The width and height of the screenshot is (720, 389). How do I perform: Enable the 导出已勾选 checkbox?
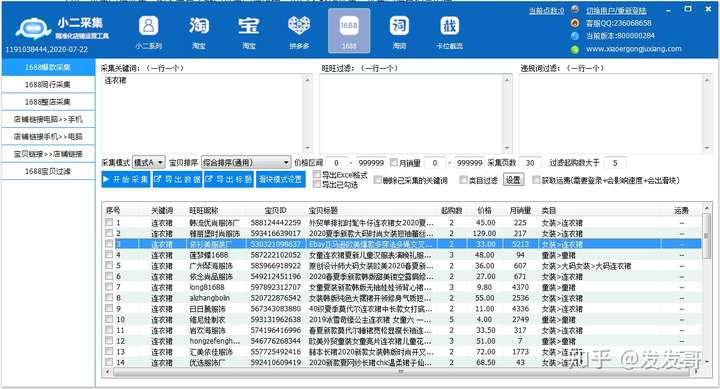[316, 184]
